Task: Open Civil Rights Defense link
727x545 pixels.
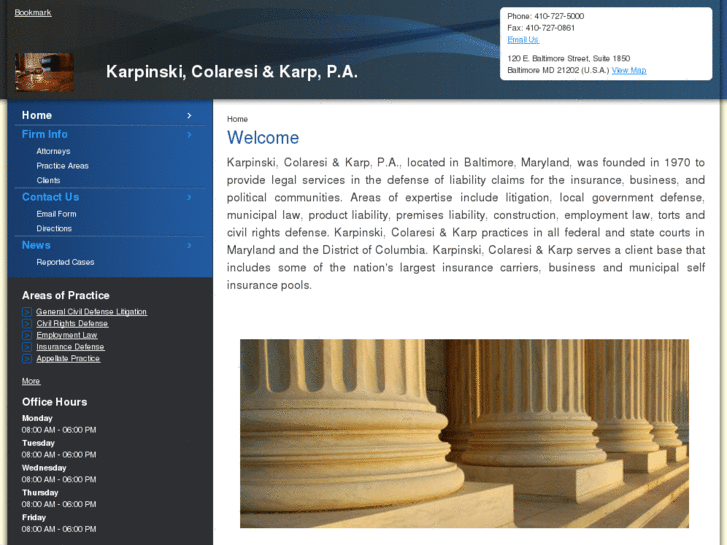Action: 72,323
